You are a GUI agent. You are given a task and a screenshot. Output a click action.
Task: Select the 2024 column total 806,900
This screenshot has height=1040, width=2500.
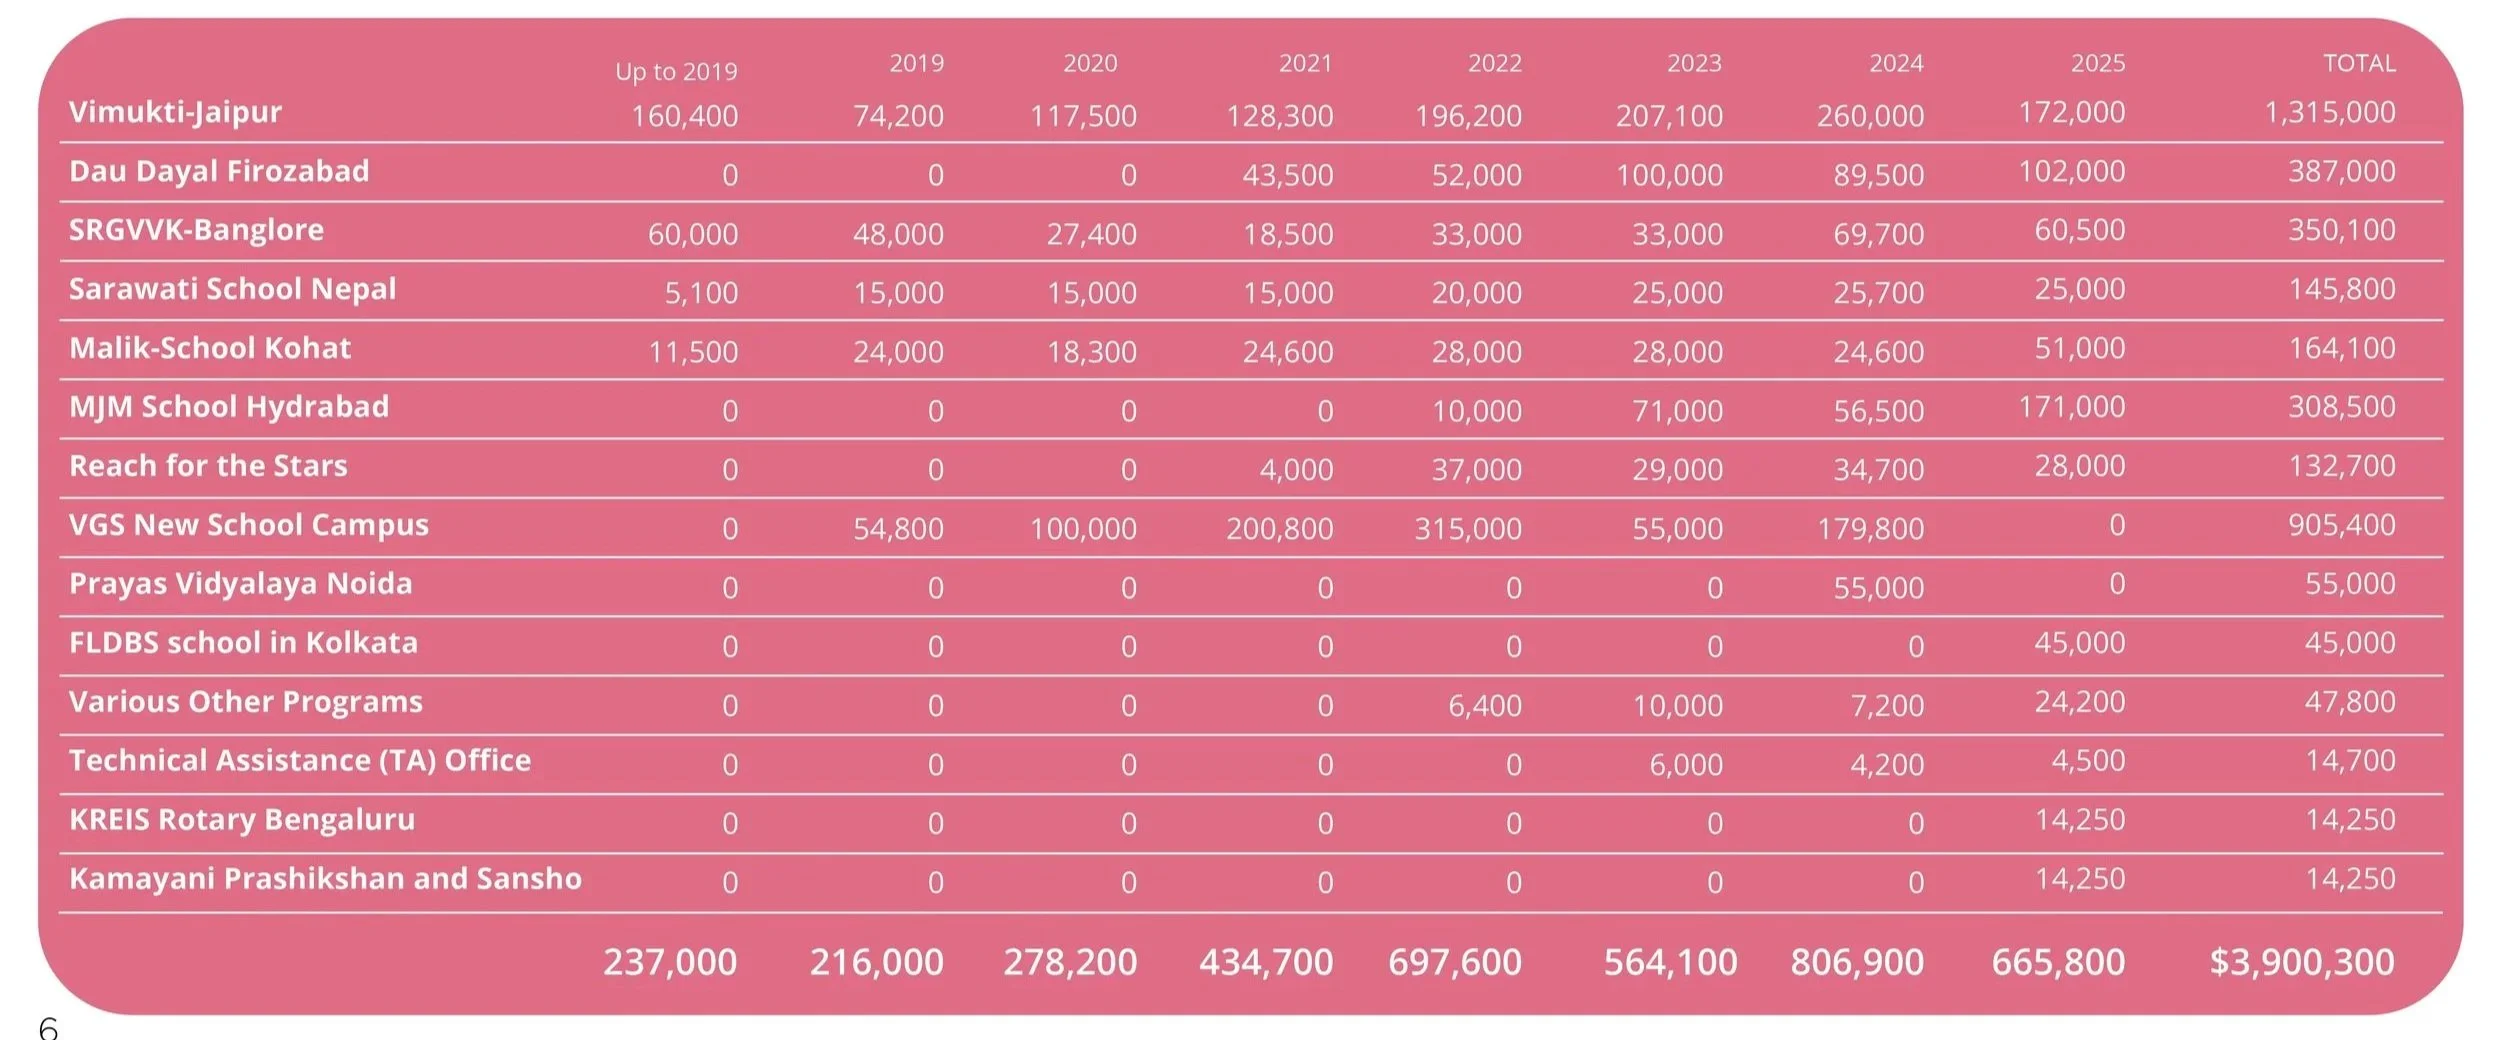tap(1857, 962)
